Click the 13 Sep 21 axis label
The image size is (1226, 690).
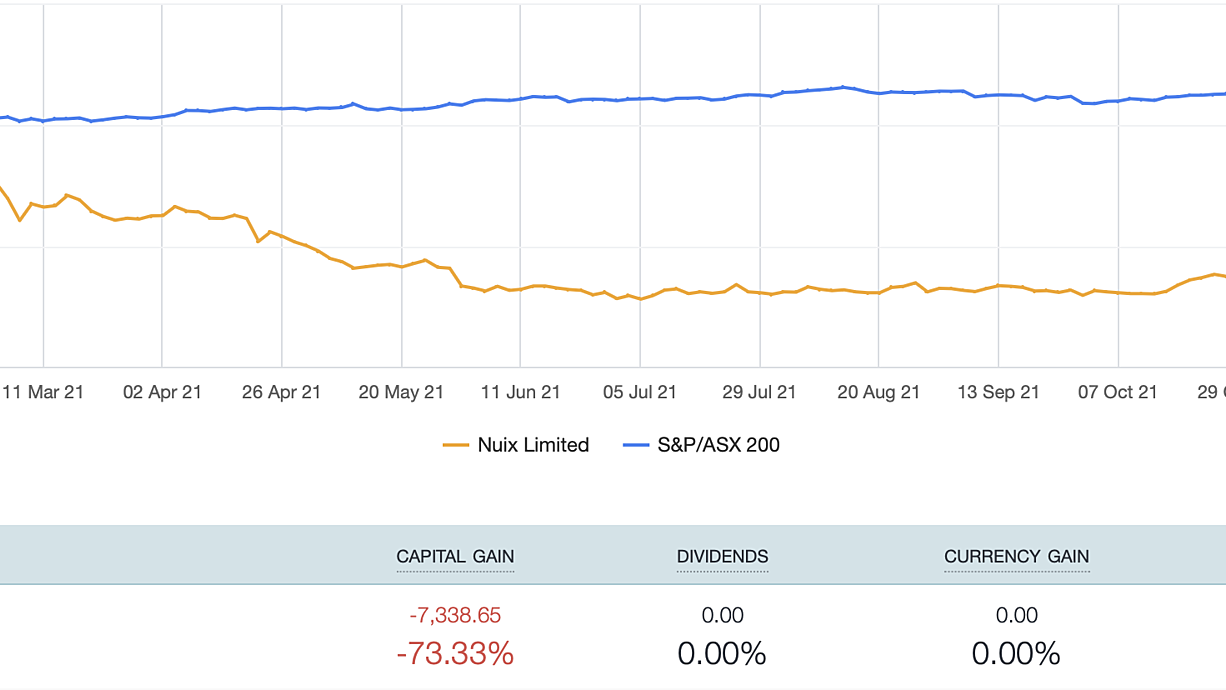click(x=998, y=392)
